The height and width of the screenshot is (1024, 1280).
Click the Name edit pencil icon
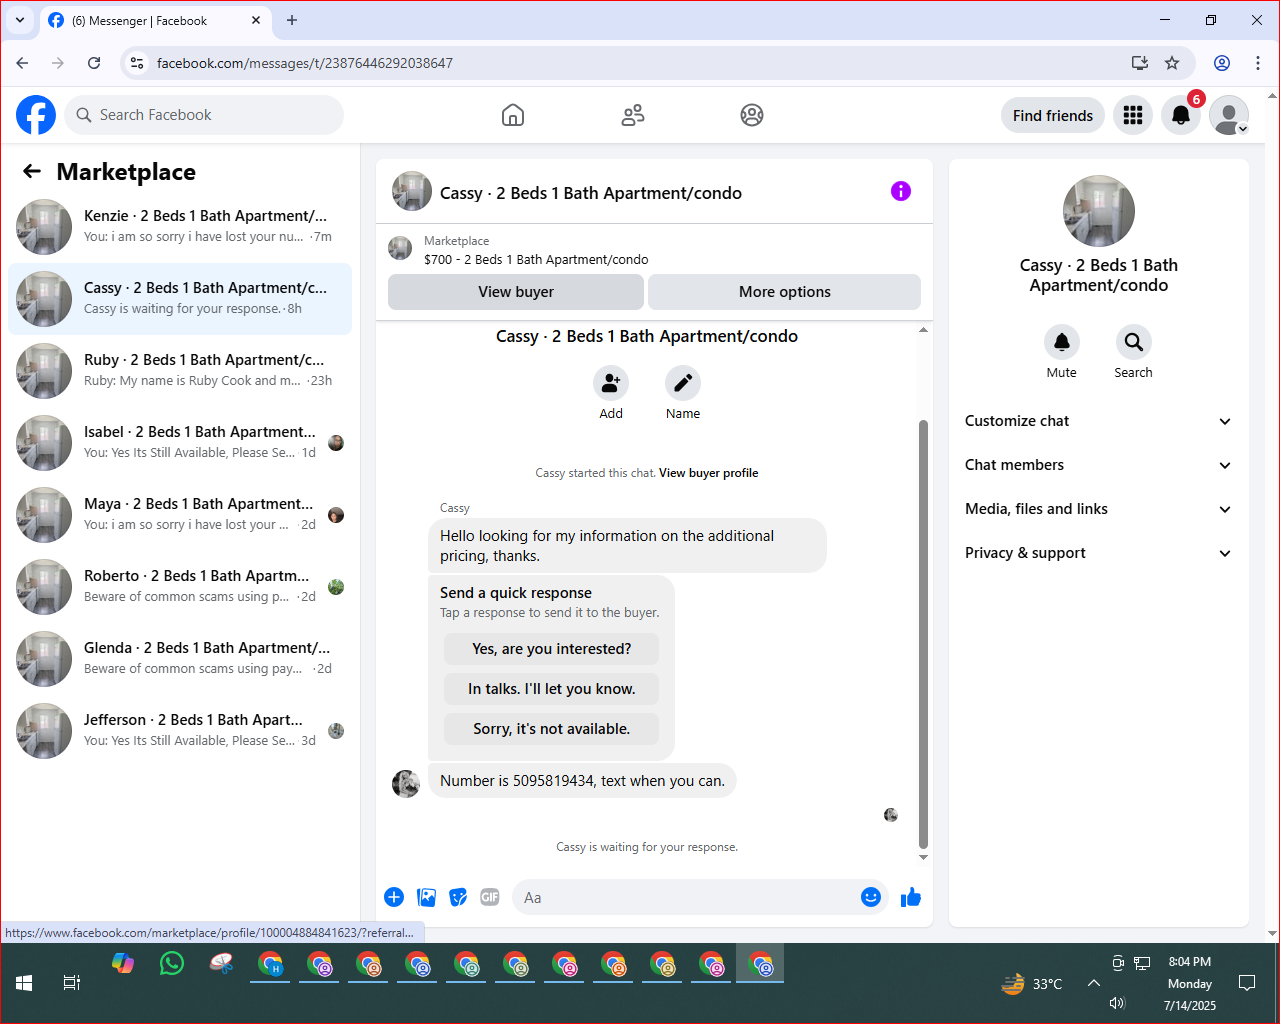(x=683, y=383)
